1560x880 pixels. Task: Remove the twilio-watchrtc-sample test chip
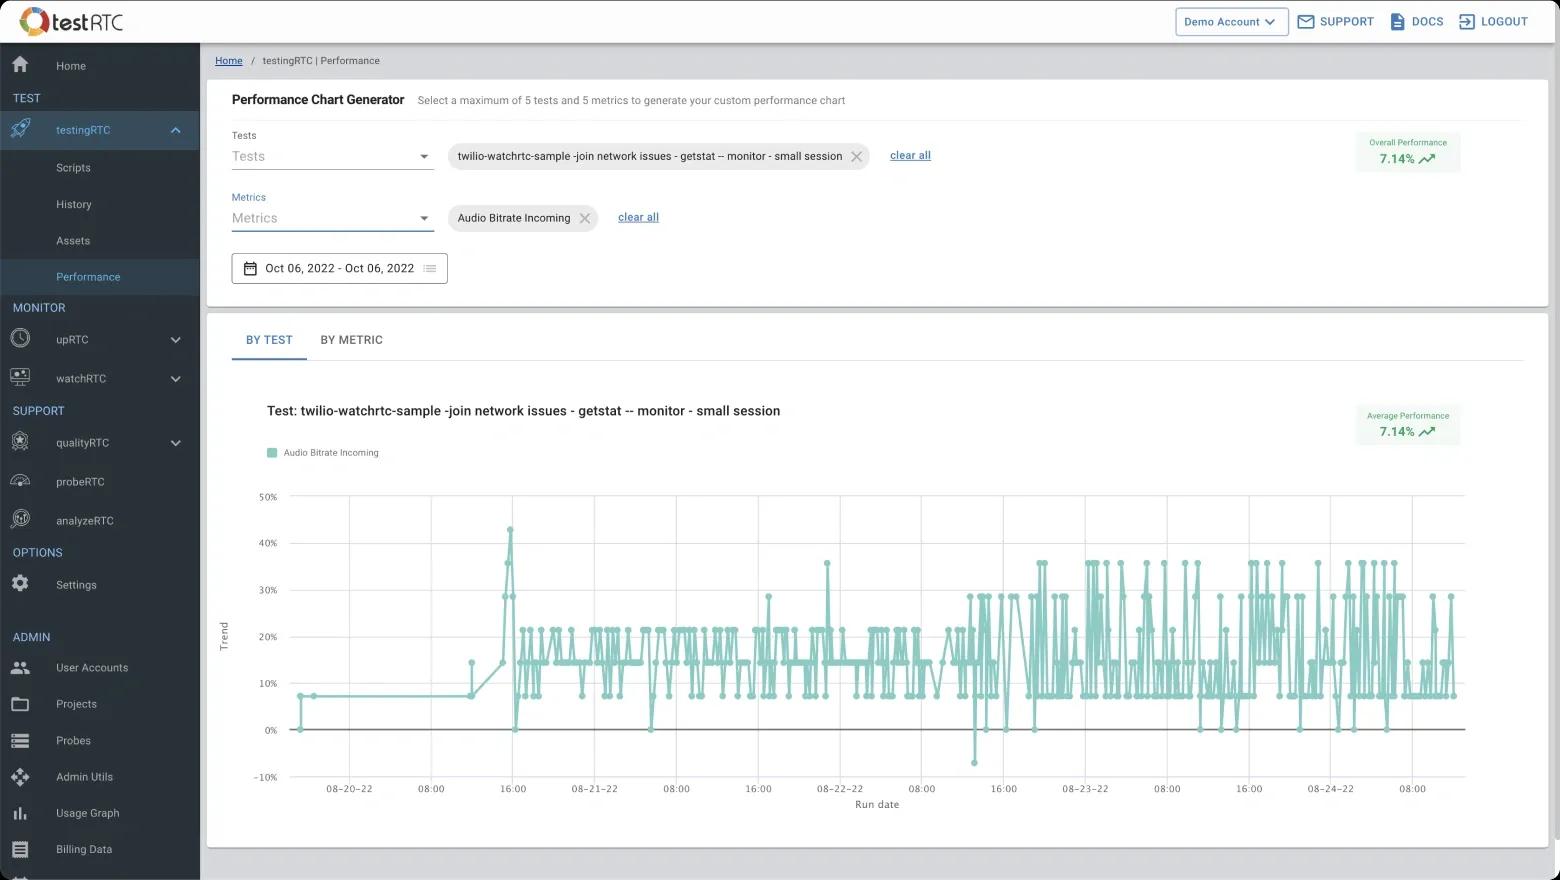(856, 156)
